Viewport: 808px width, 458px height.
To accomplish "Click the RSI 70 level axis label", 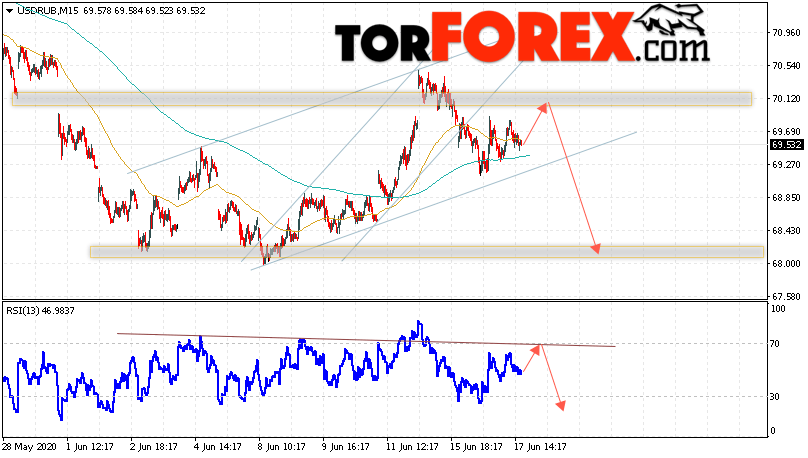I will click(774, 344).
